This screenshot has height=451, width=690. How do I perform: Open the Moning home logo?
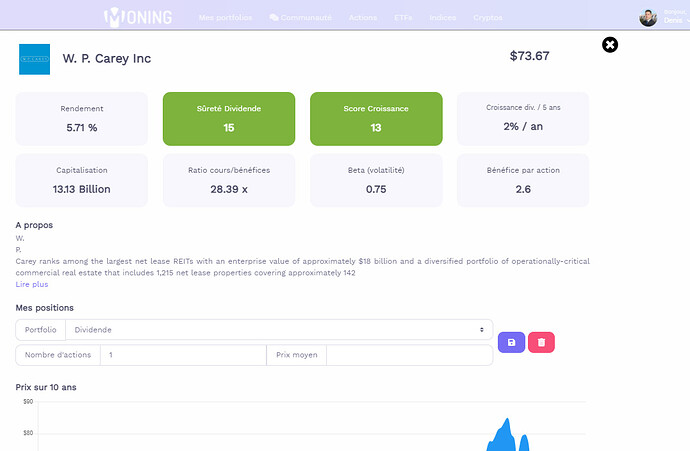tap(138, 17)
